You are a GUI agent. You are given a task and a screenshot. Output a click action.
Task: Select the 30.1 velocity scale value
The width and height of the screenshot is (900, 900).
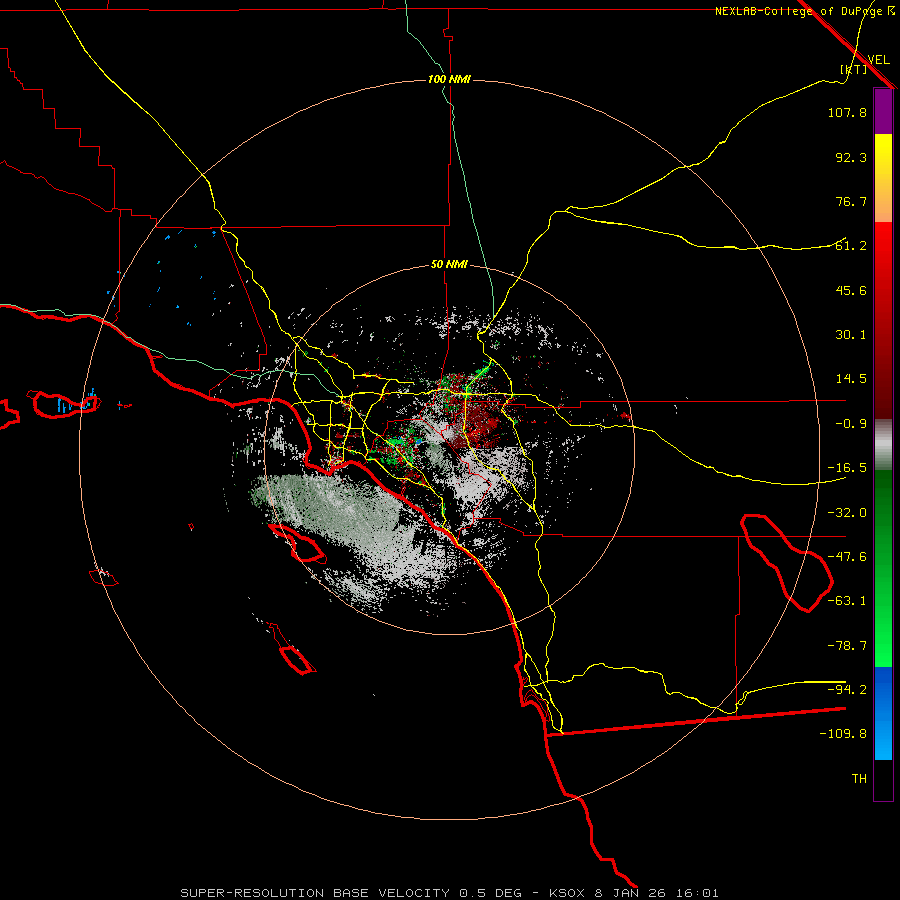(851, 335)
